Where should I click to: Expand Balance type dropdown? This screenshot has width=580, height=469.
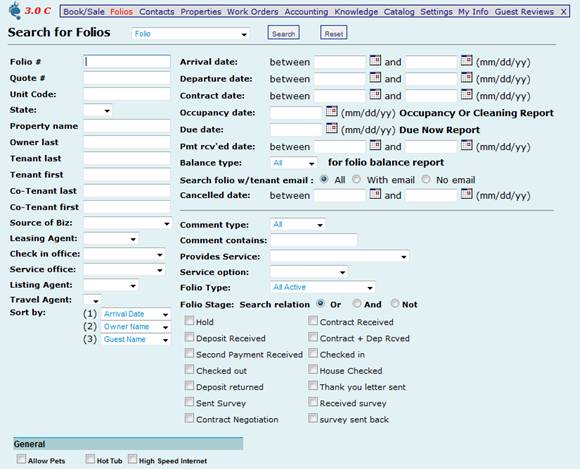pos(294,163)
